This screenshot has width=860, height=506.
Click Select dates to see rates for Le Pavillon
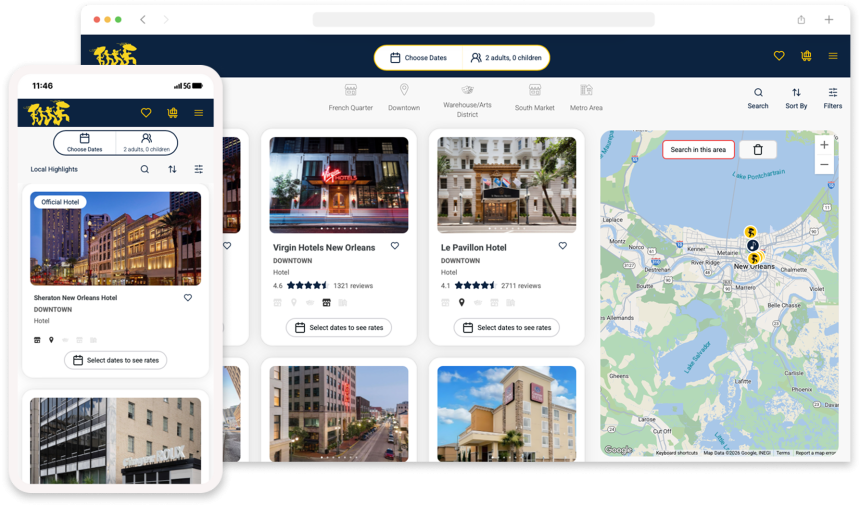(506, 328)
